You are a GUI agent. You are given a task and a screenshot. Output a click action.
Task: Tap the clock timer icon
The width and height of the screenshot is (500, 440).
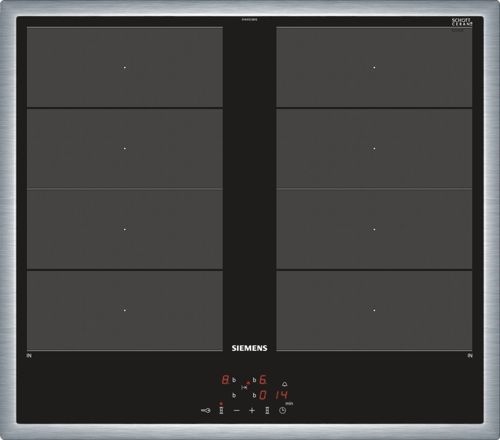coord(282,411)
